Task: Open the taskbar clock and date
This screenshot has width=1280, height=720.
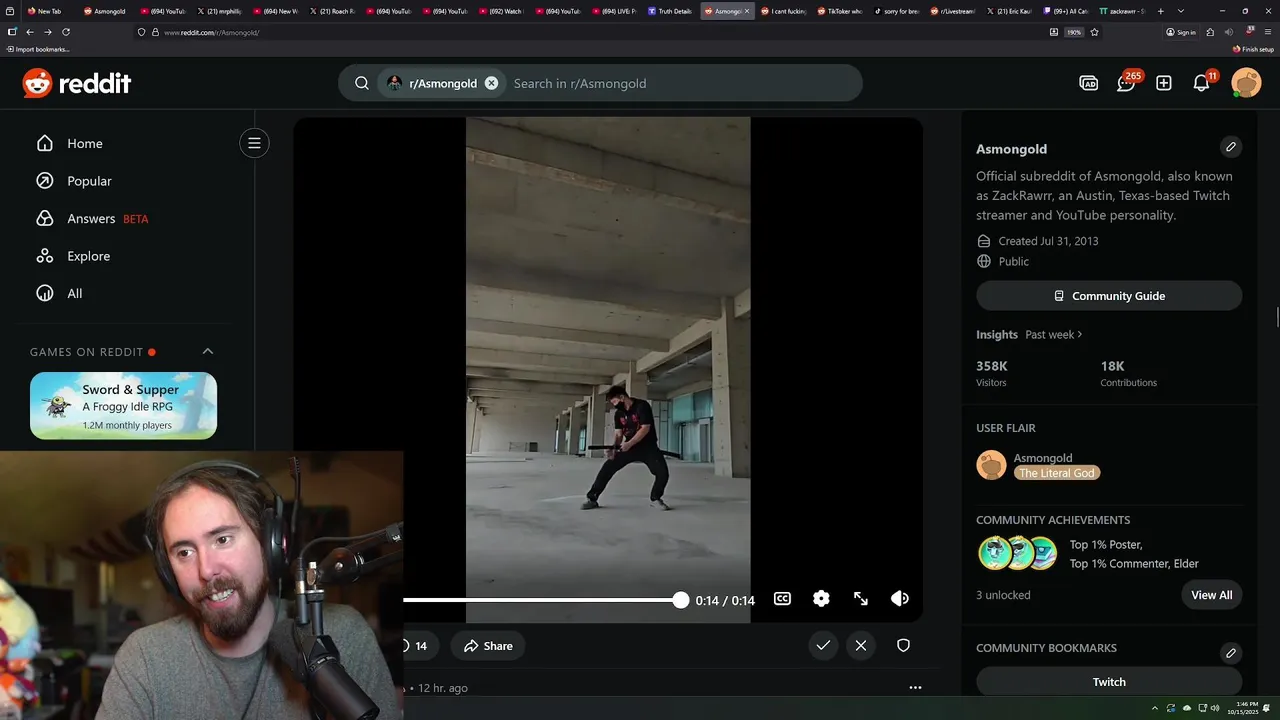Action: [1245, 707]
